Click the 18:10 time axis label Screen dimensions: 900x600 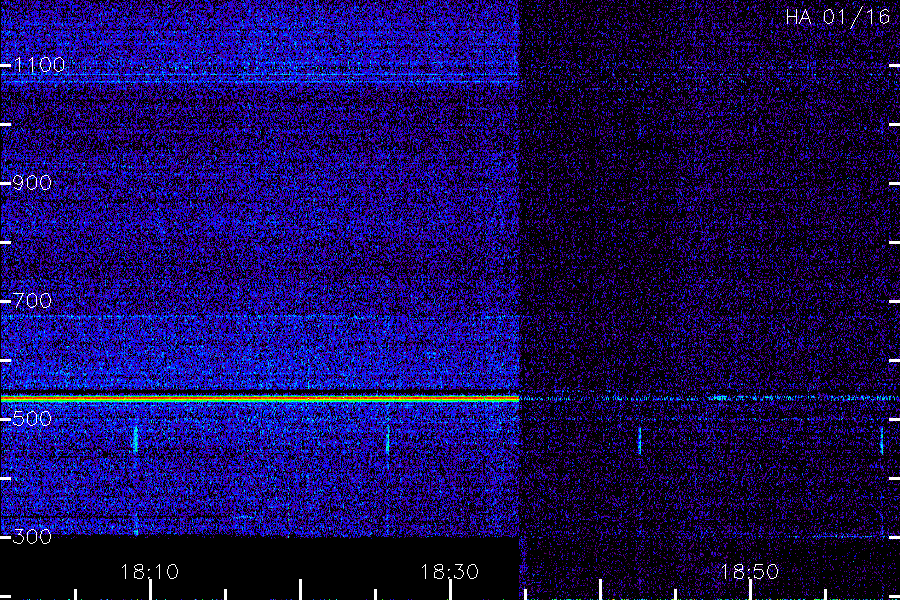click(x=150, y=572)
